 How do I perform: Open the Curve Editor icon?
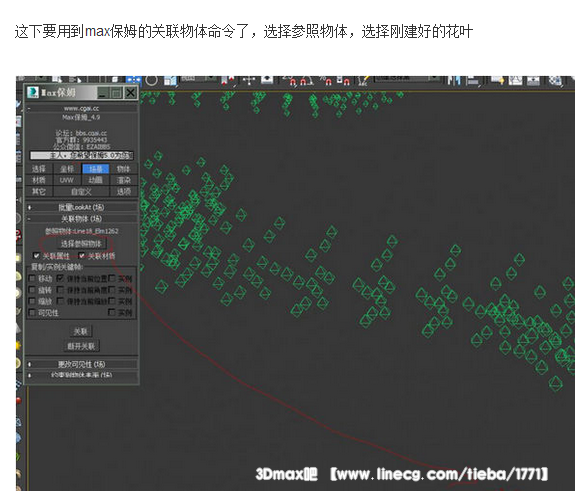516,81
